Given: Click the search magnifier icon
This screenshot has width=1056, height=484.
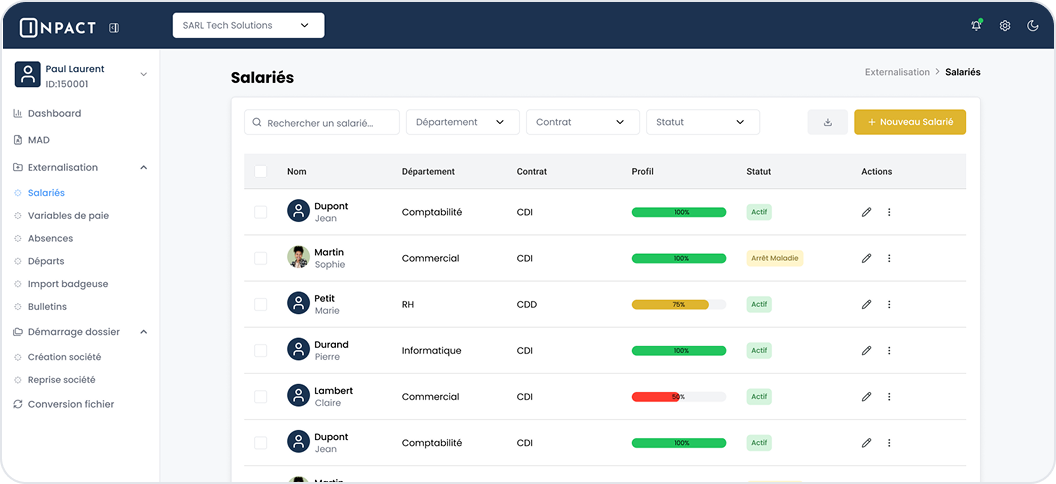Looking at the screenshot, I should [x=257, y=123].
